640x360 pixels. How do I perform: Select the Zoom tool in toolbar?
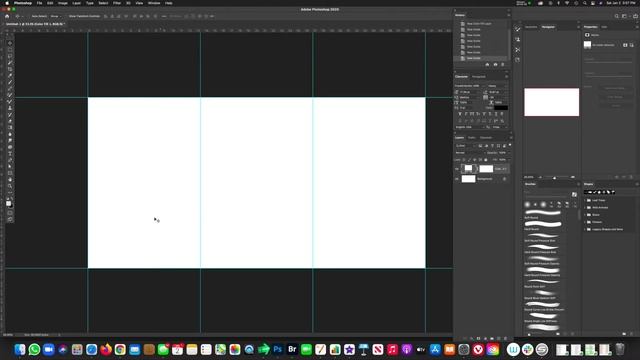coord(10,186)
